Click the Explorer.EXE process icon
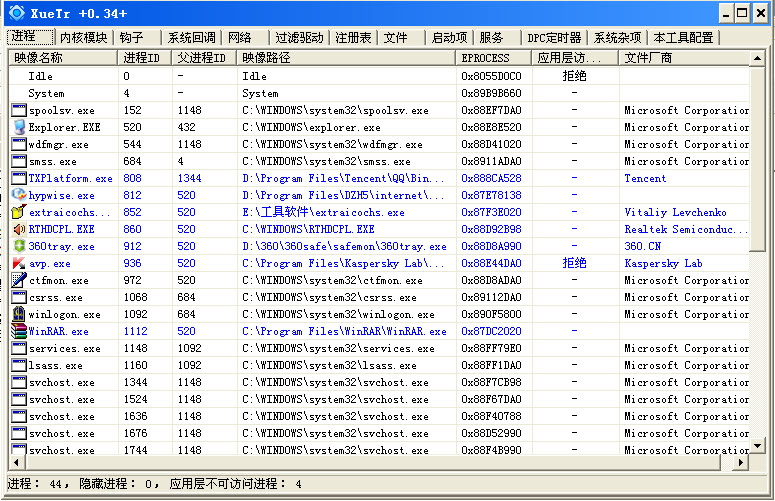 coord(19,127)
